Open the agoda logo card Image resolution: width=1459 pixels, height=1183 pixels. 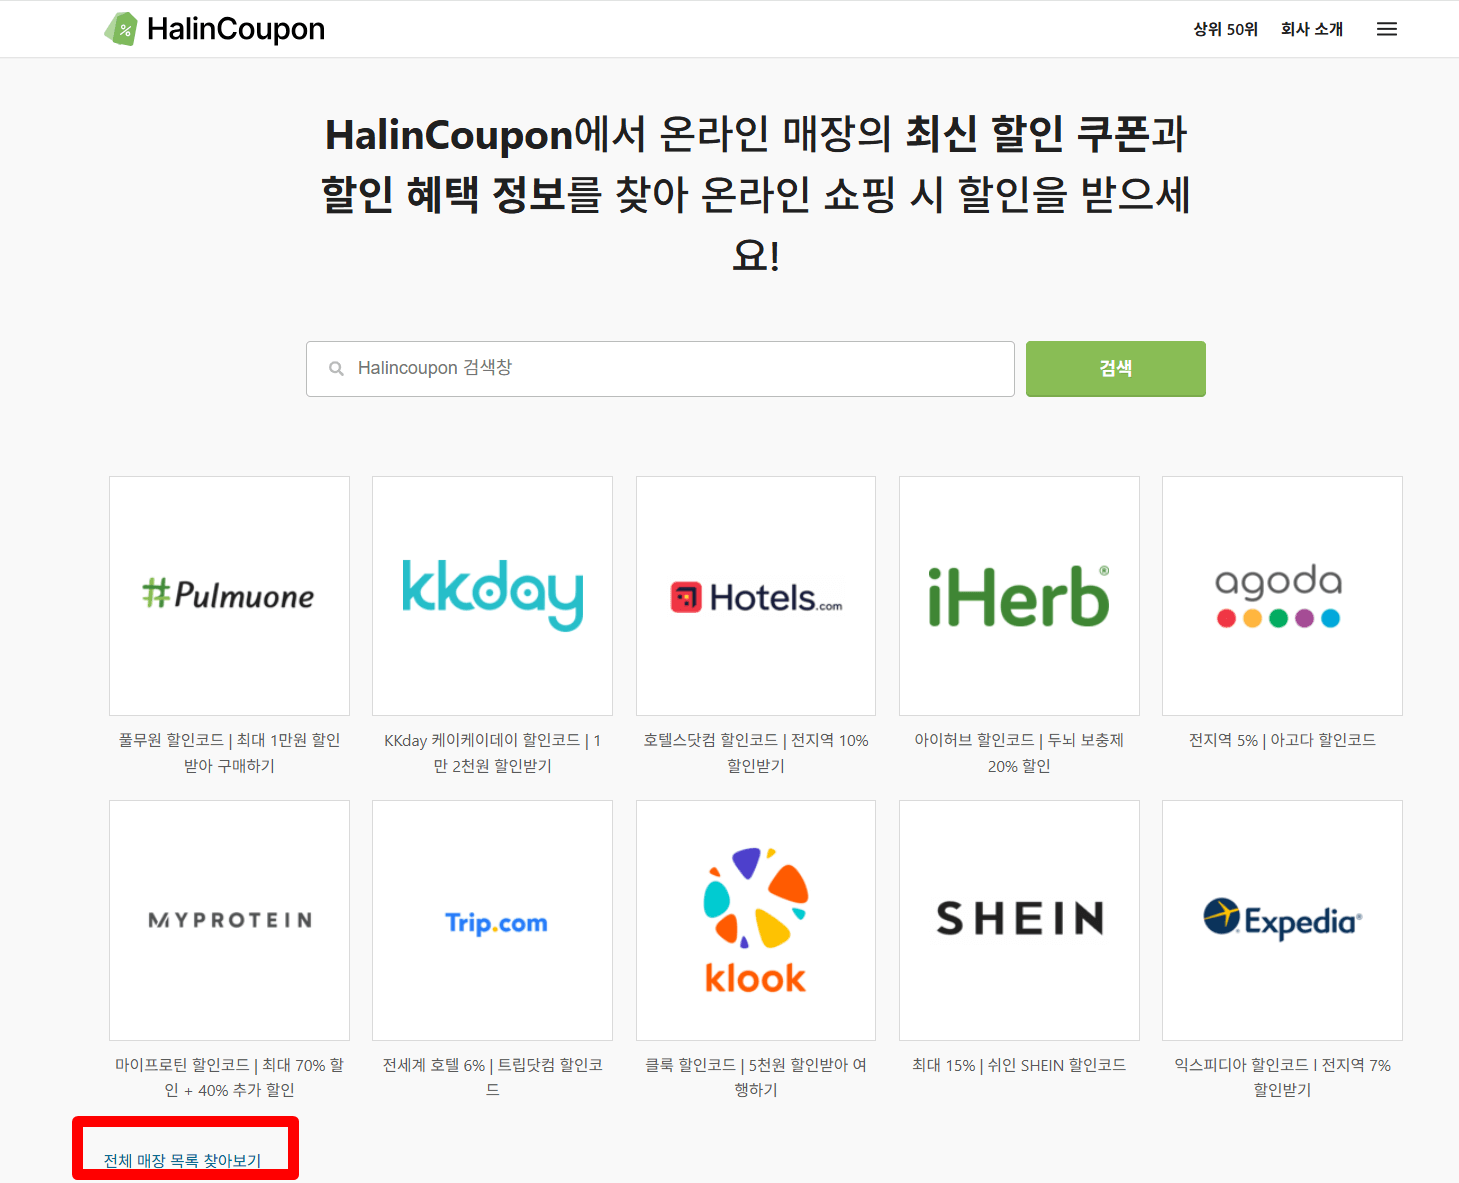[1282, 596]
